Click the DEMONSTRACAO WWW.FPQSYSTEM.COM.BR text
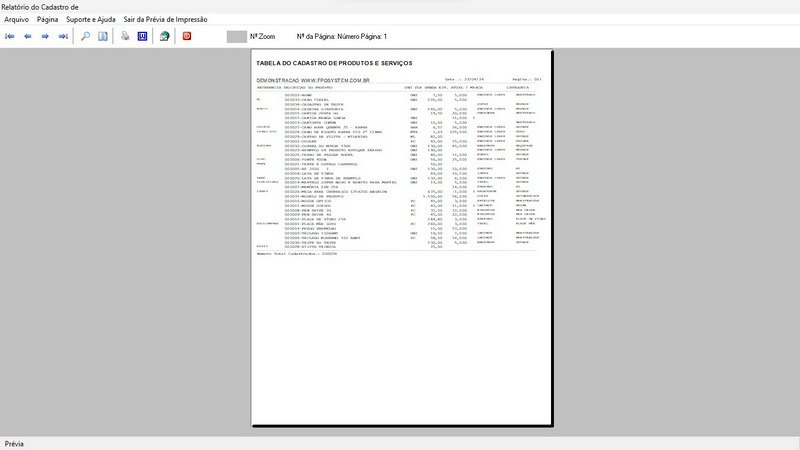800x450 pixels. click(x=313, y=81)
